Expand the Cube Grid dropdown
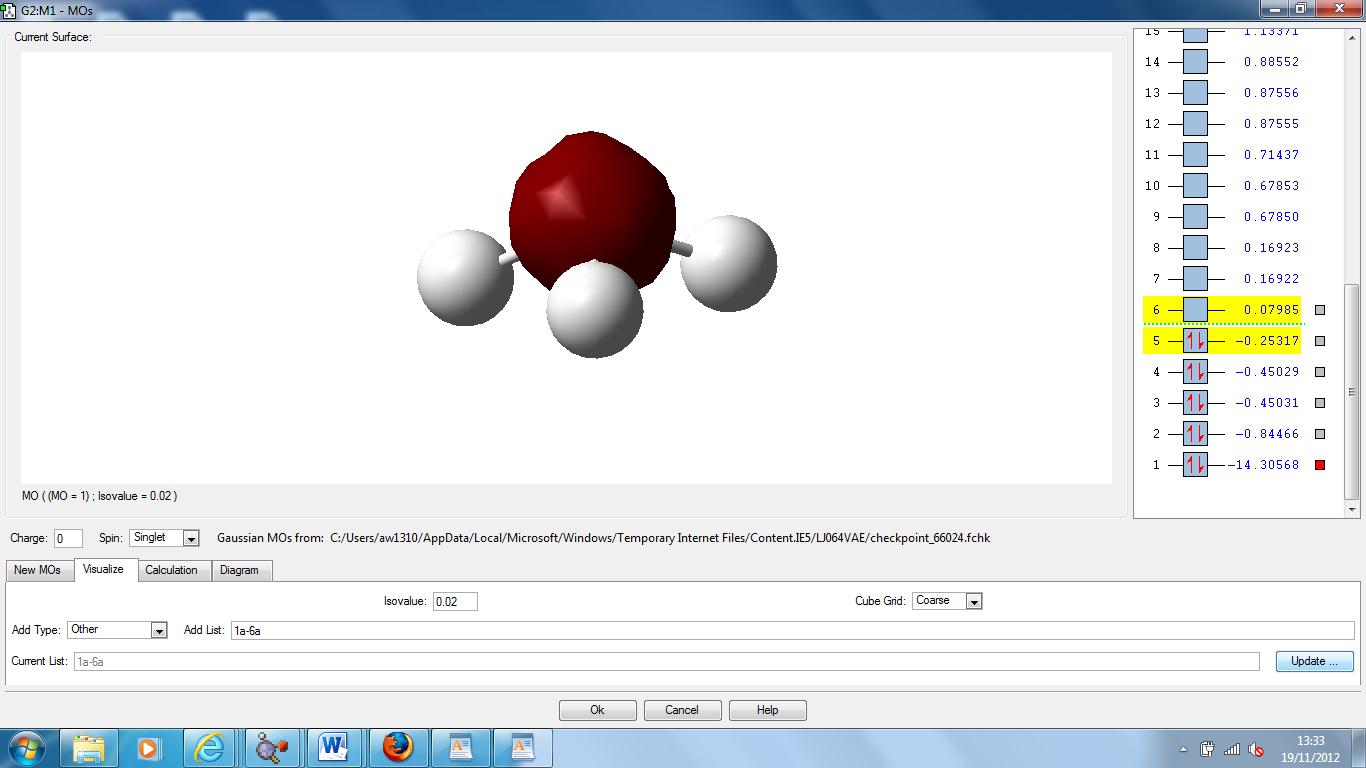Image resolution: width=1366 pixels, height=768 pixels. [x=973, y=601]
